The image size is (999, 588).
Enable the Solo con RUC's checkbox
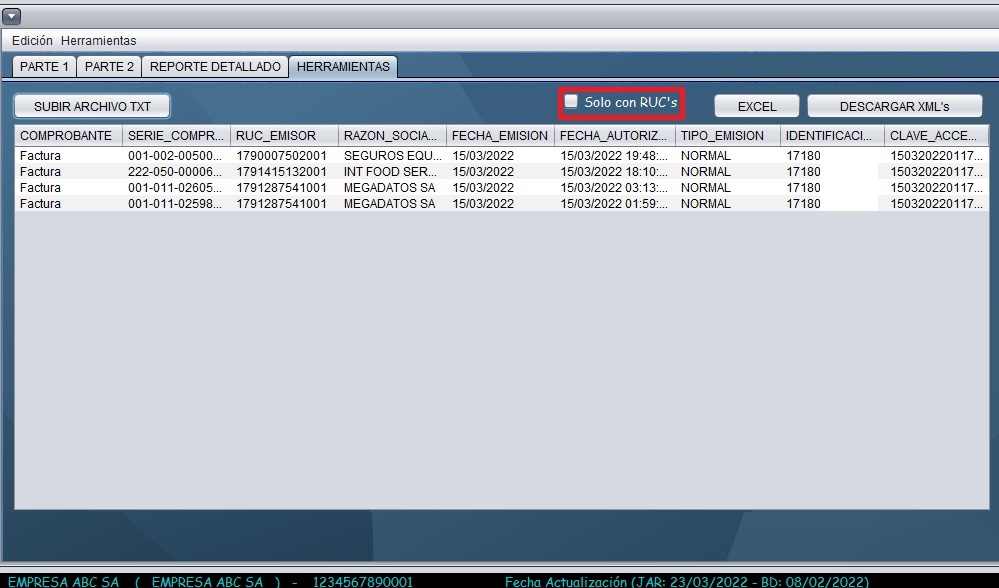click(x=571, y=102)
